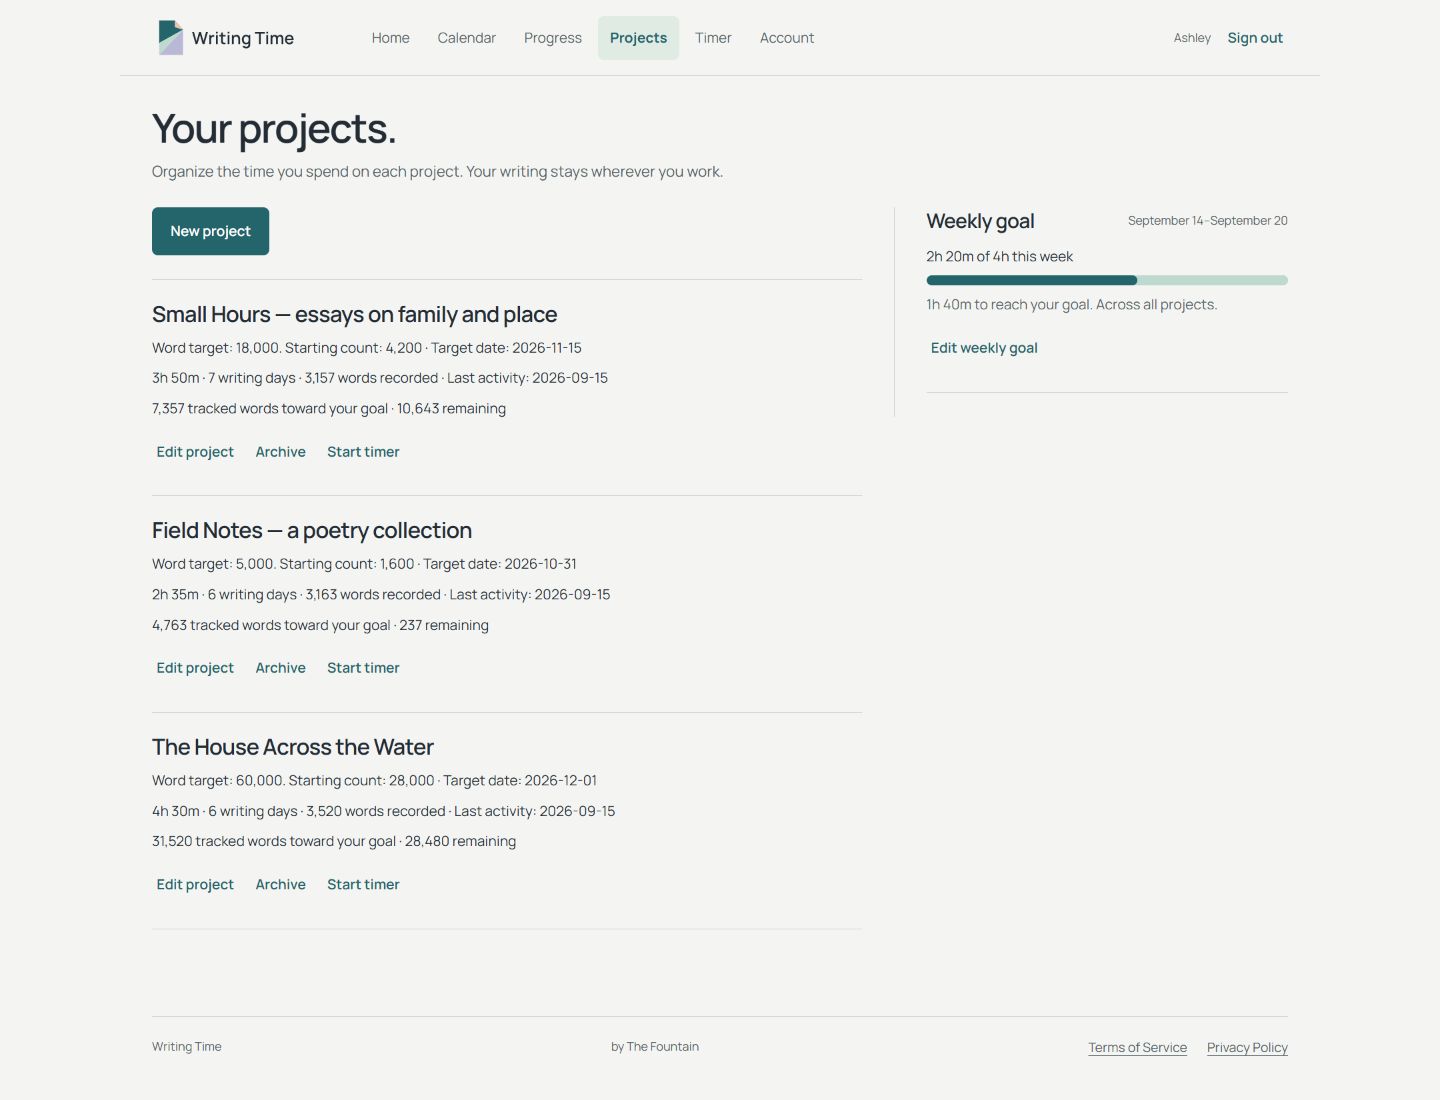The height and width of the screenshot is (1100, 1440).
Task: Start timer for The House Across the Water
Action: [363, 885]
